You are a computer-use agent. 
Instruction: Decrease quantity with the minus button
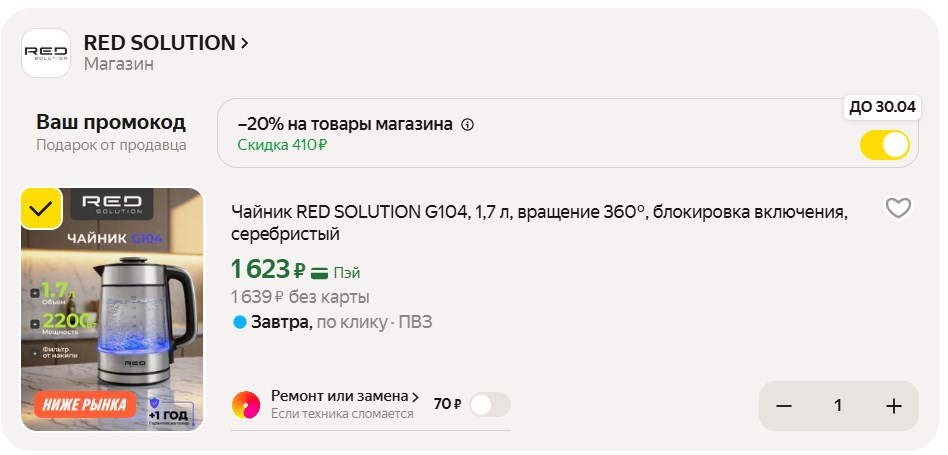[x=784, y=406]
